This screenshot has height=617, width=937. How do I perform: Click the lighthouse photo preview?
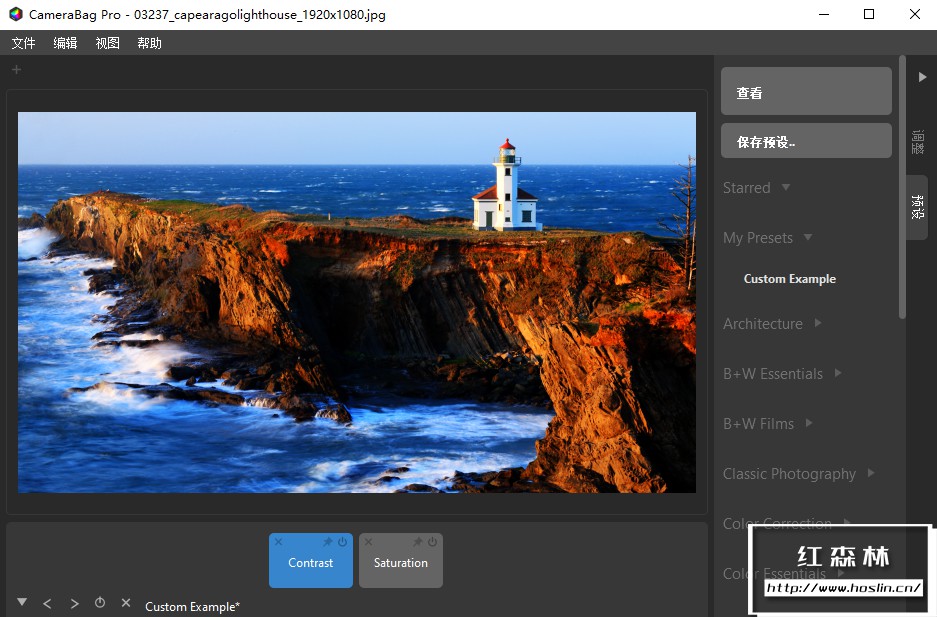coord(357,302)
